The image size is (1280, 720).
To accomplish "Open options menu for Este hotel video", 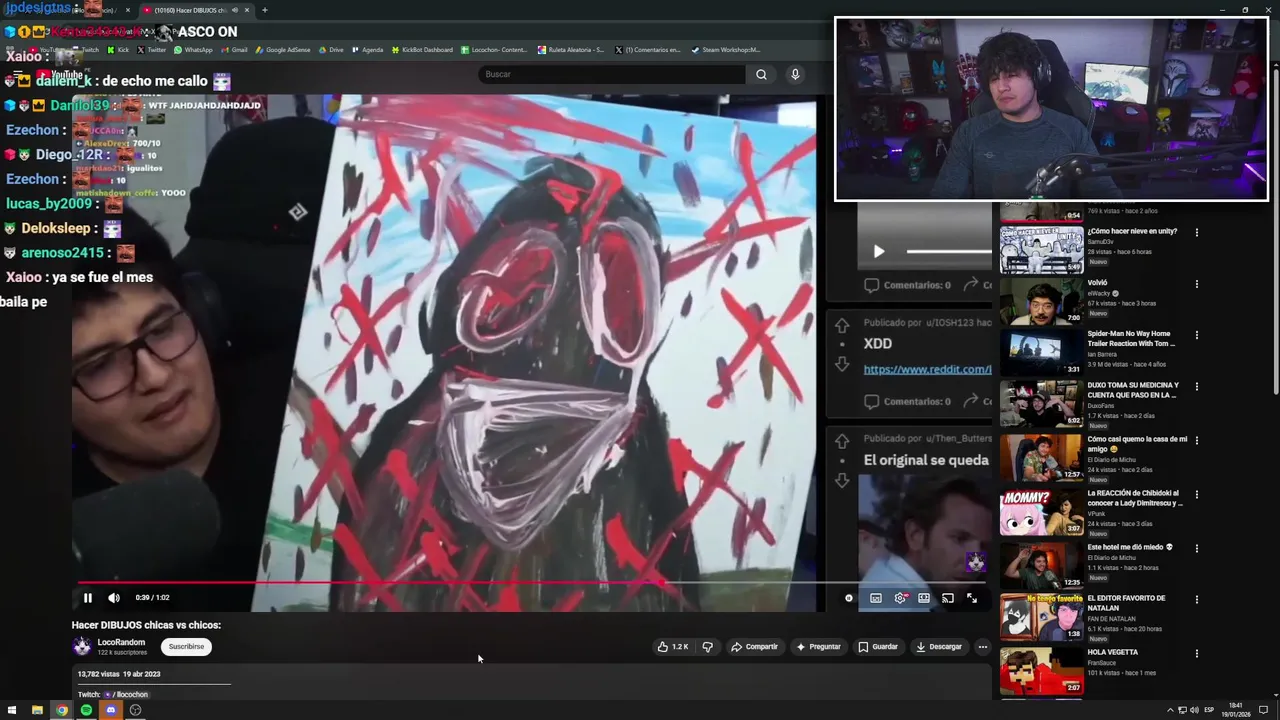I will click(x=1196, y=549).
